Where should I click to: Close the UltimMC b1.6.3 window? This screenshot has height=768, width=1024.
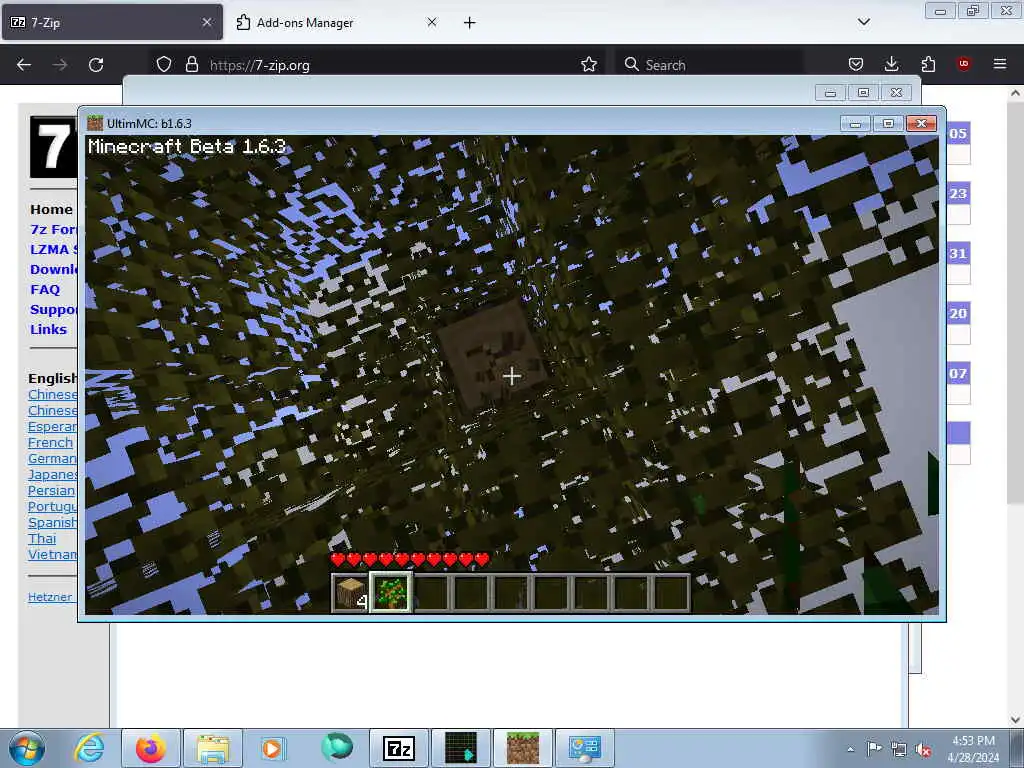(x=921, y=123)
